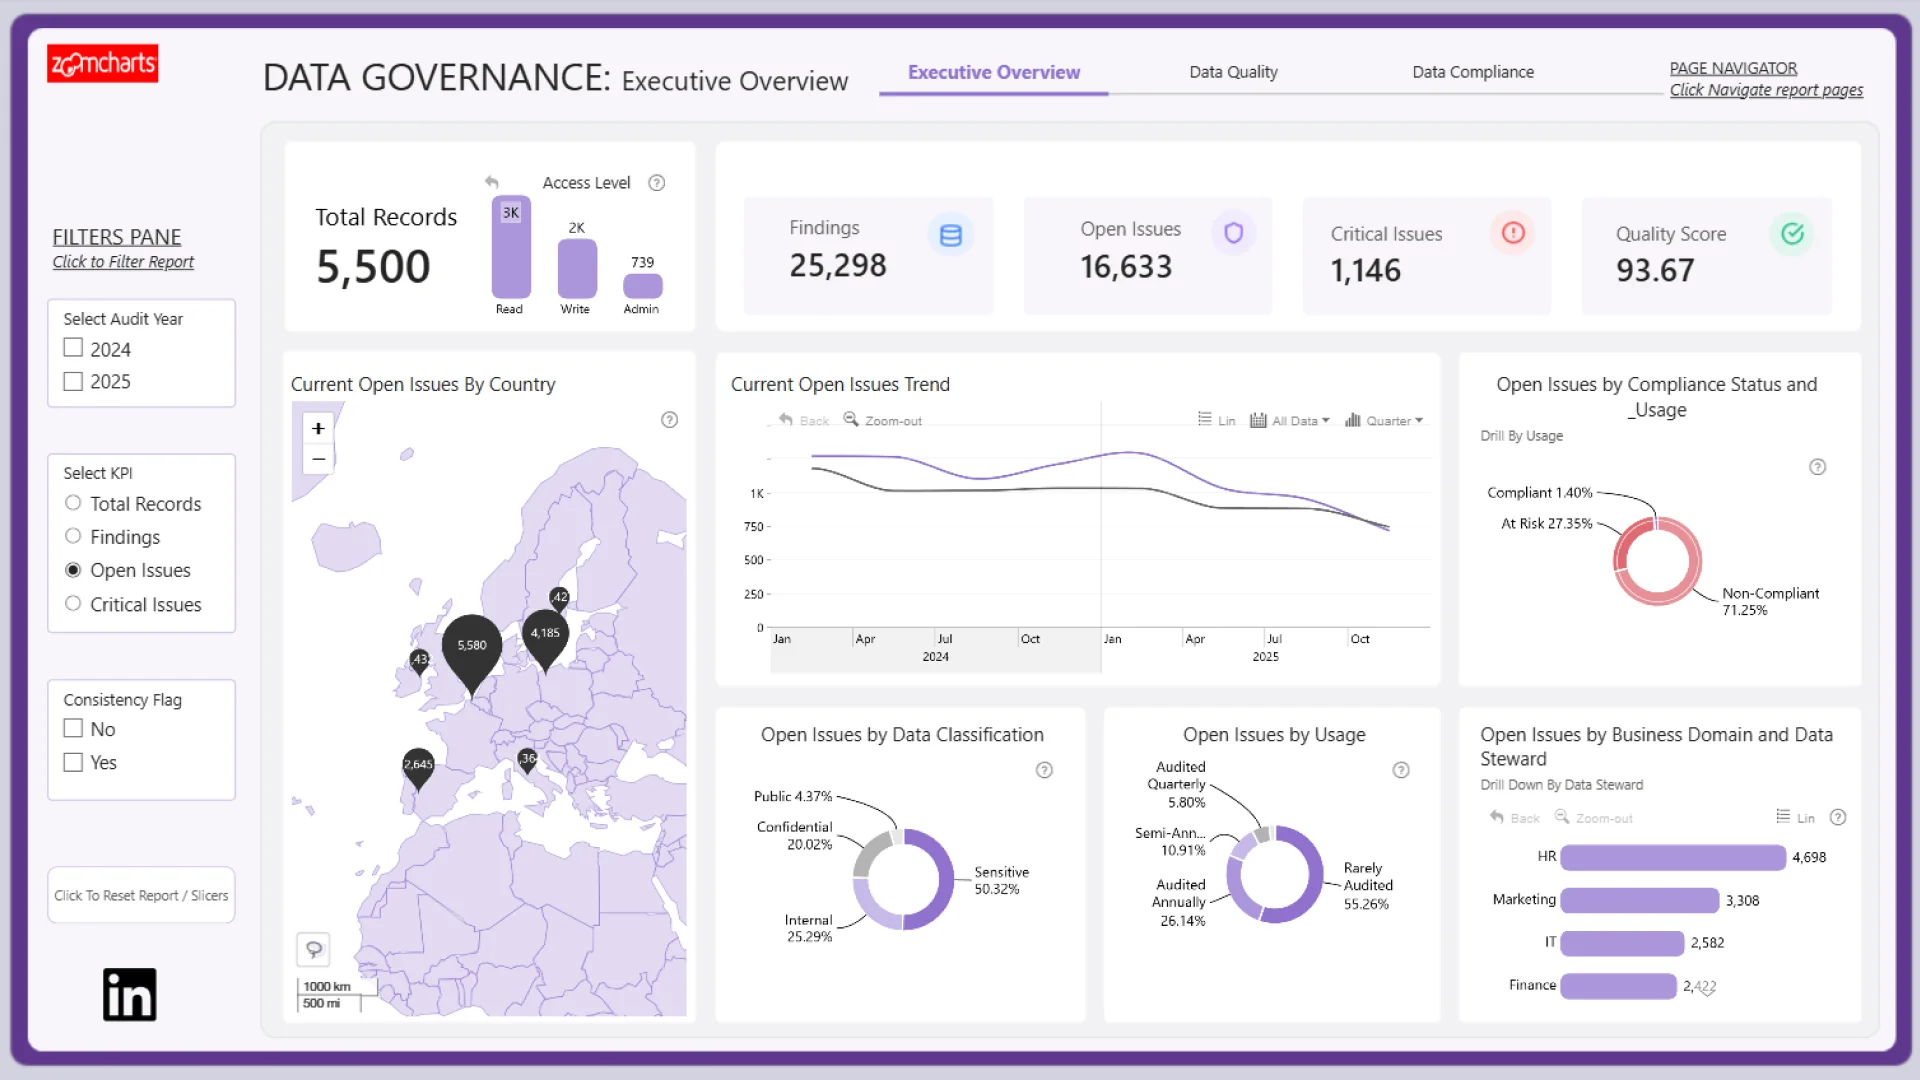Viewport: 1920px width, 1080px height.
Task: Click back arrow above Access Level chart
Action: click(x=491, y=182)
